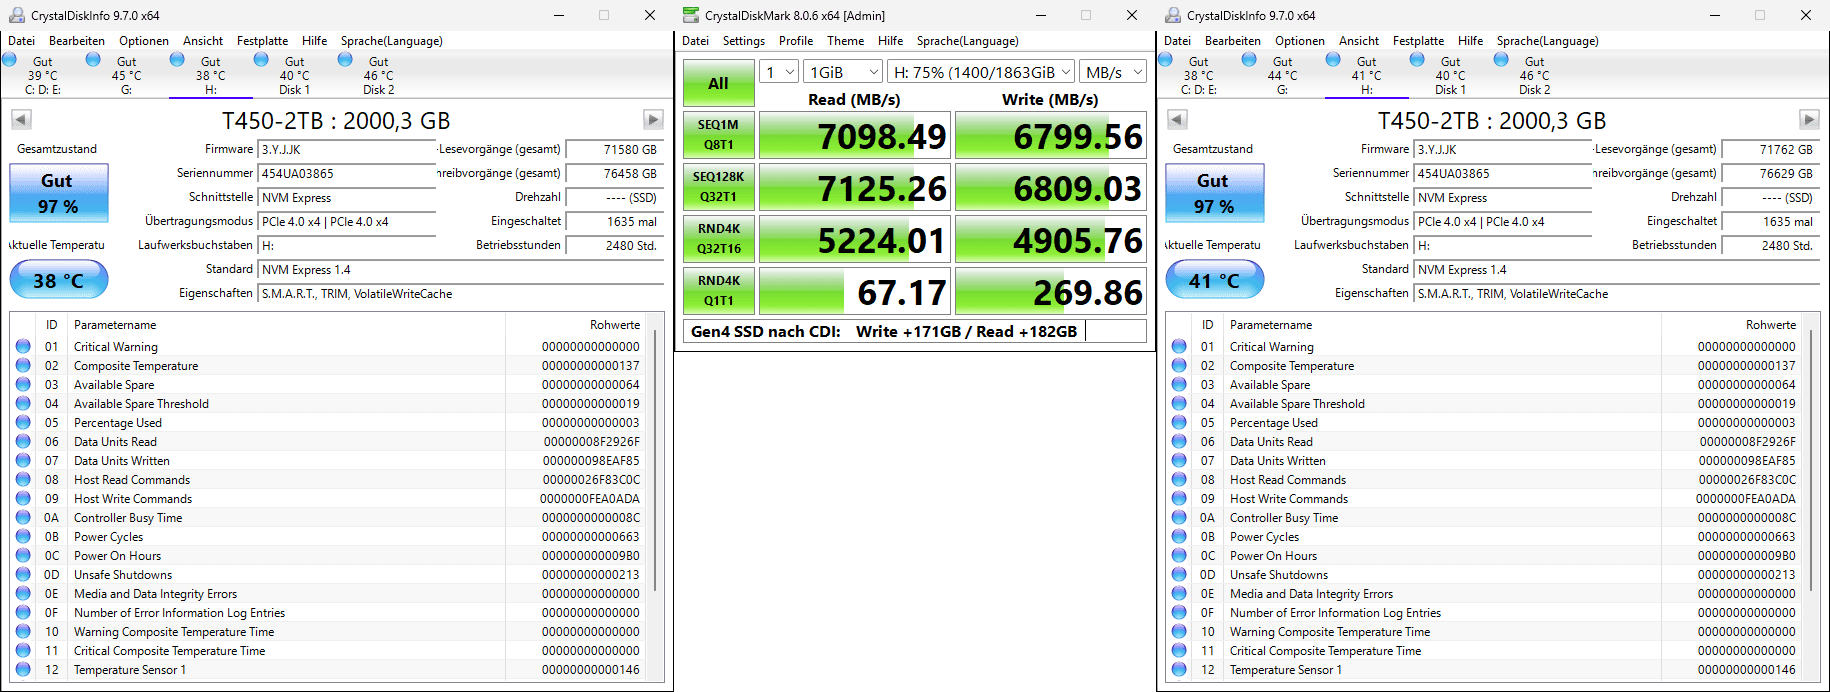Screen dimensions: 1830x692
Task: Select G: drive icon in left CrystalDiskInfo
Action: pos(126,75)
